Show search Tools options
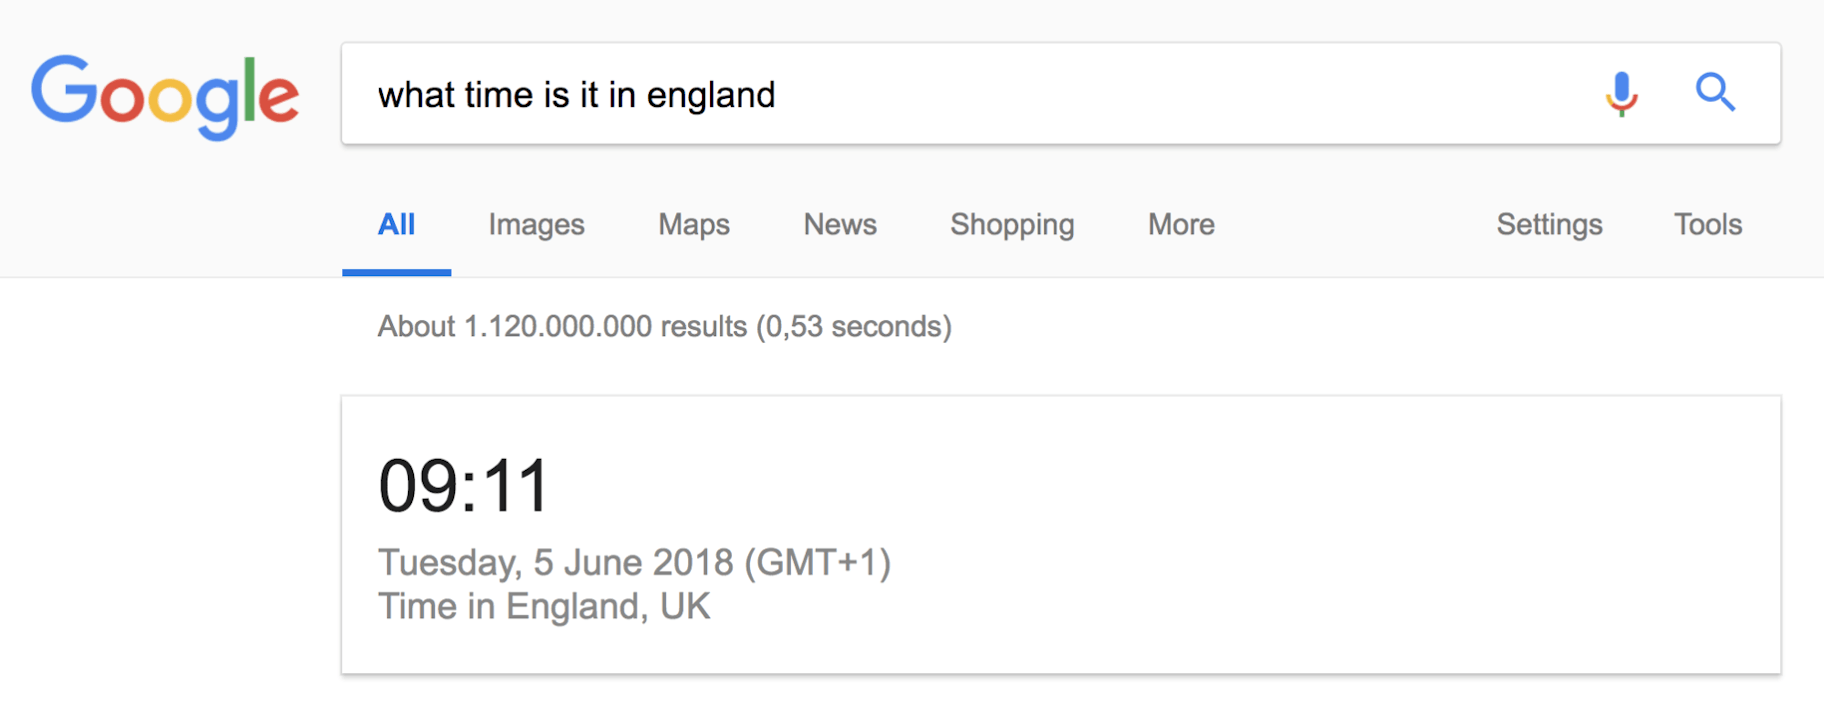The width and height of the screenshot is (1824, 716). coord(1708,225)
